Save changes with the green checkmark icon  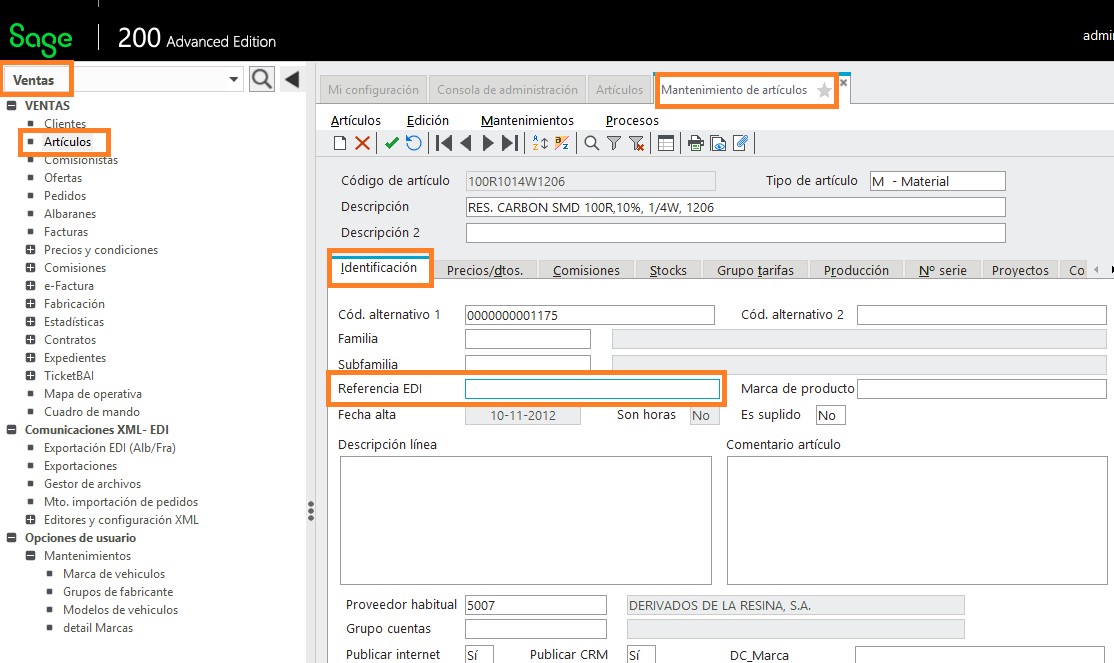[391, 144]
